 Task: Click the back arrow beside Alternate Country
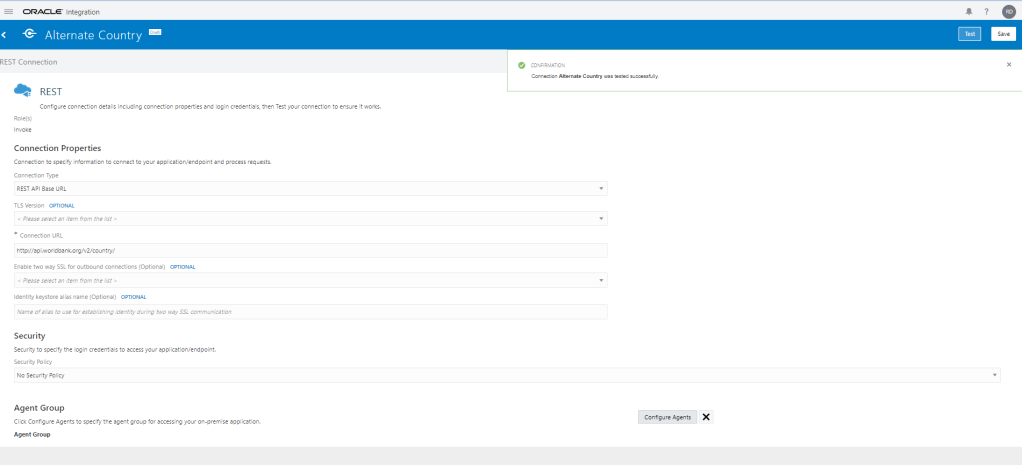tap(5, 34)
